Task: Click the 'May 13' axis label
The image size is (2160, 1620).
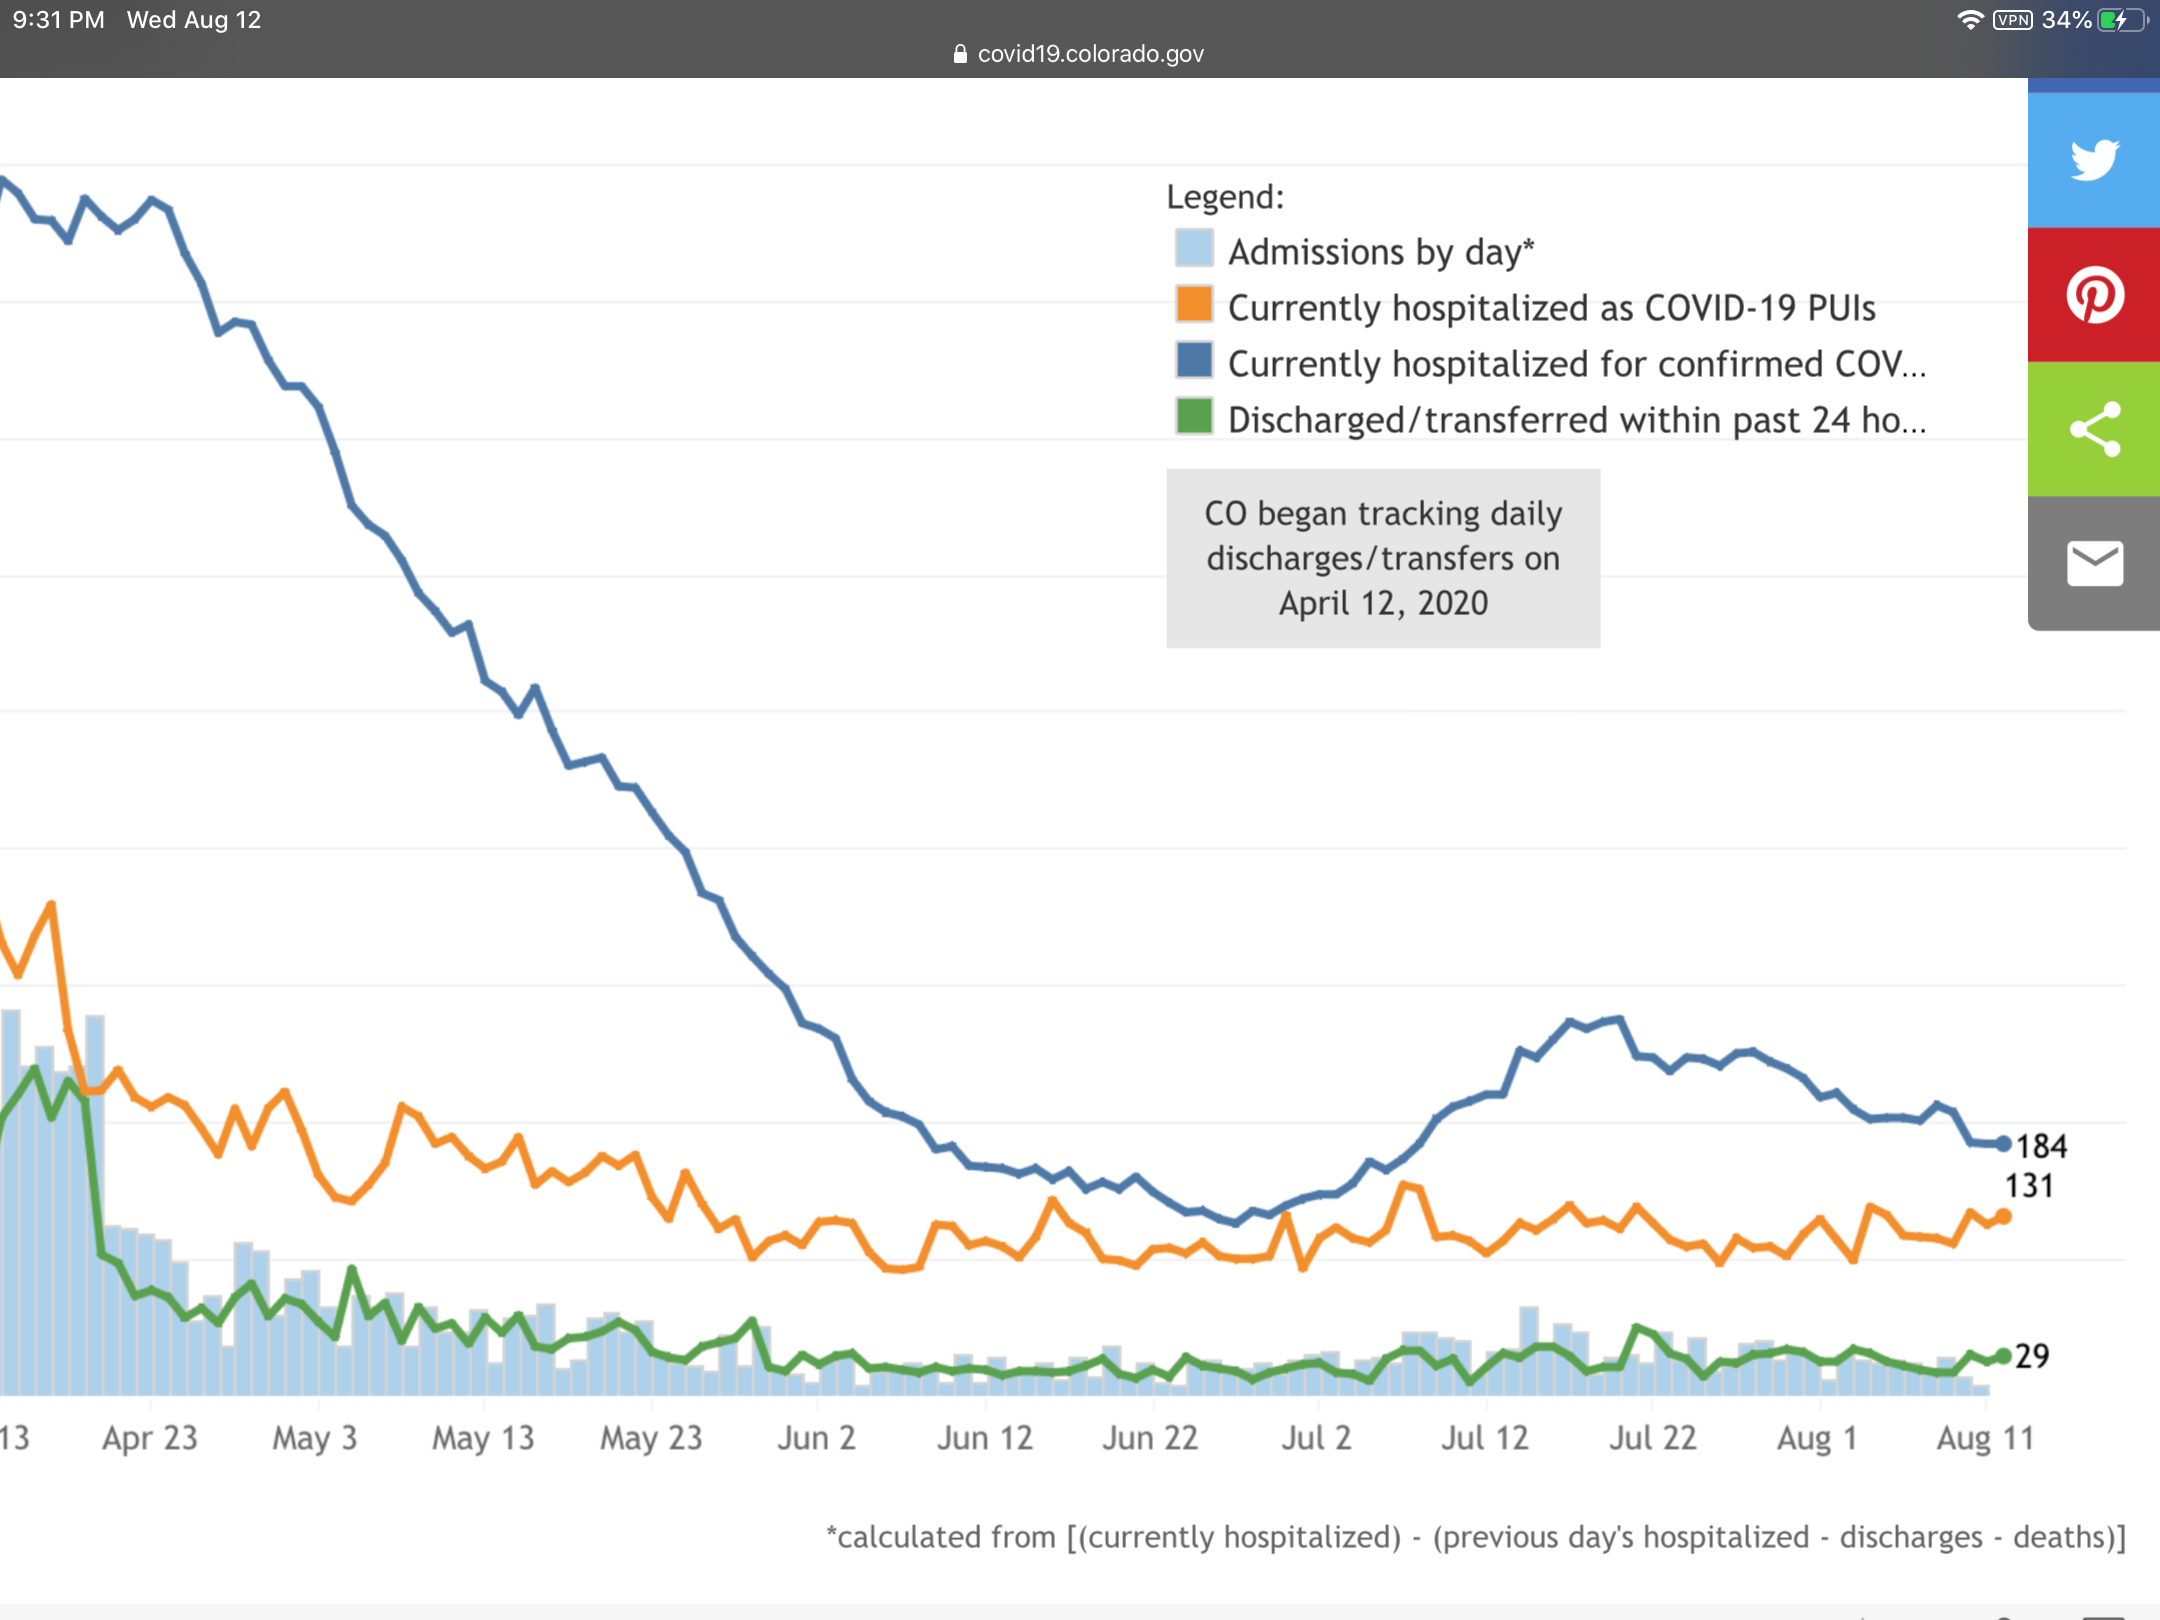Action: (x=483, y=1438)
